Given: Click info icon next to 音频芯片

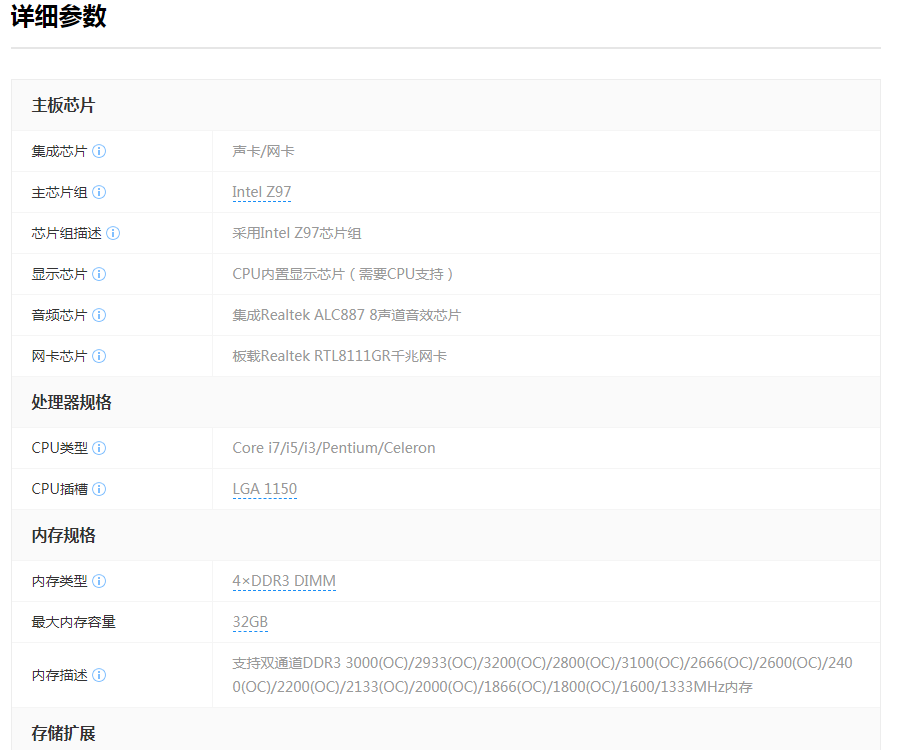Looking at the screenshot, I should click(x=99, y=315).
